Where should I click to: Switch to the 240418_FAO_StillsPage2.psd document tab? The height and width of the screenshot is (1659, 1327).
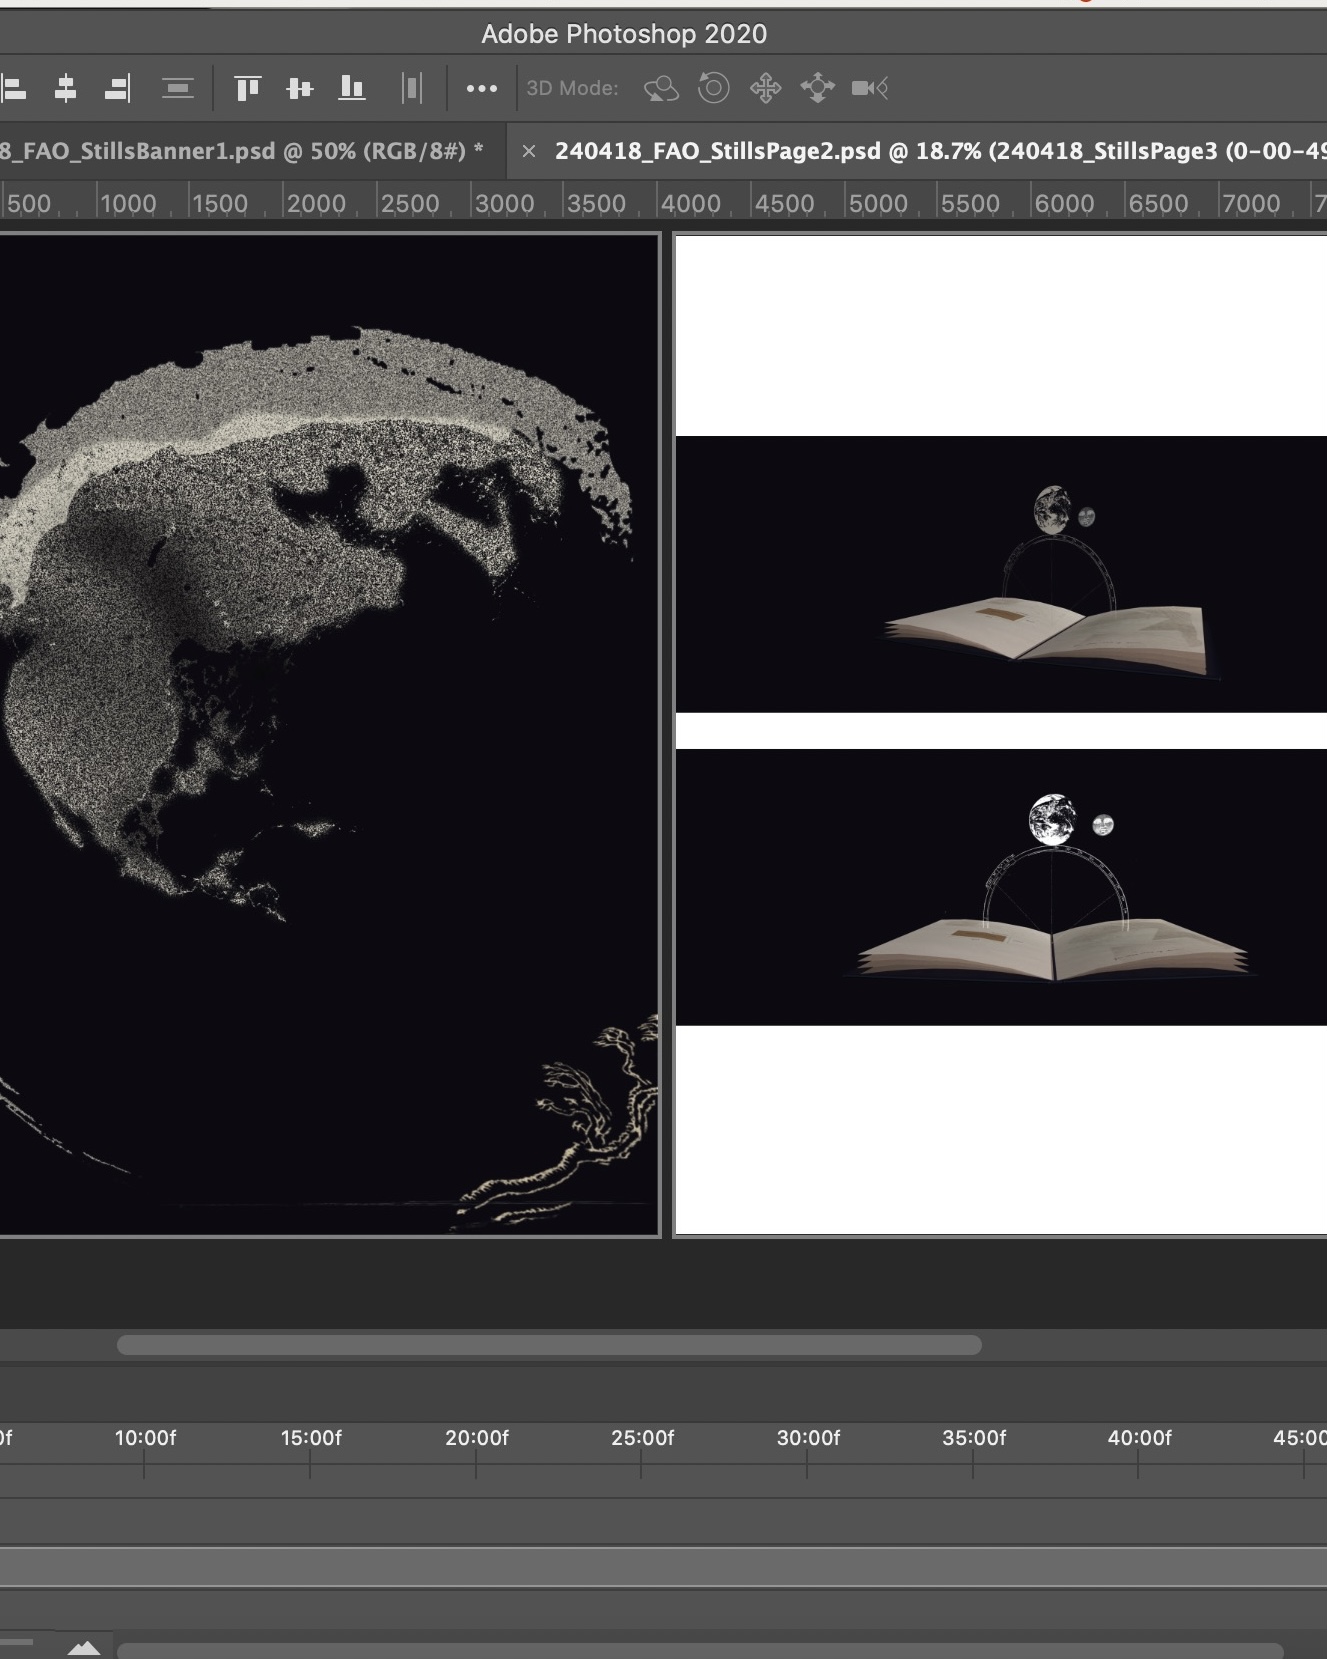pyautogui.click(x=940, y=151)
